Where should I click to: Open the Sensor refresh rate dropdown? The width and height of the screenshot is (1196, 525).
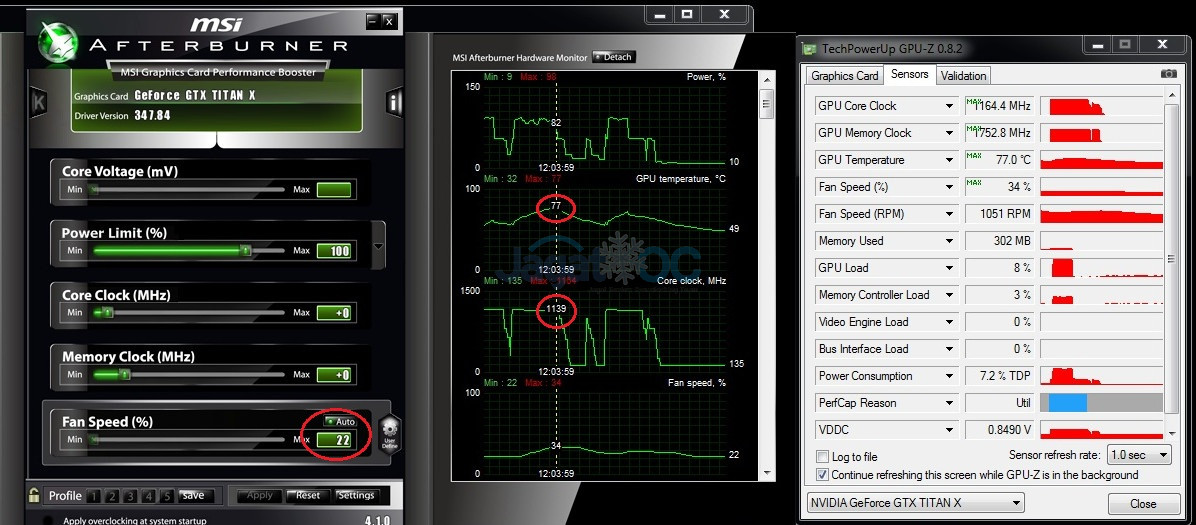[1142, 455]
